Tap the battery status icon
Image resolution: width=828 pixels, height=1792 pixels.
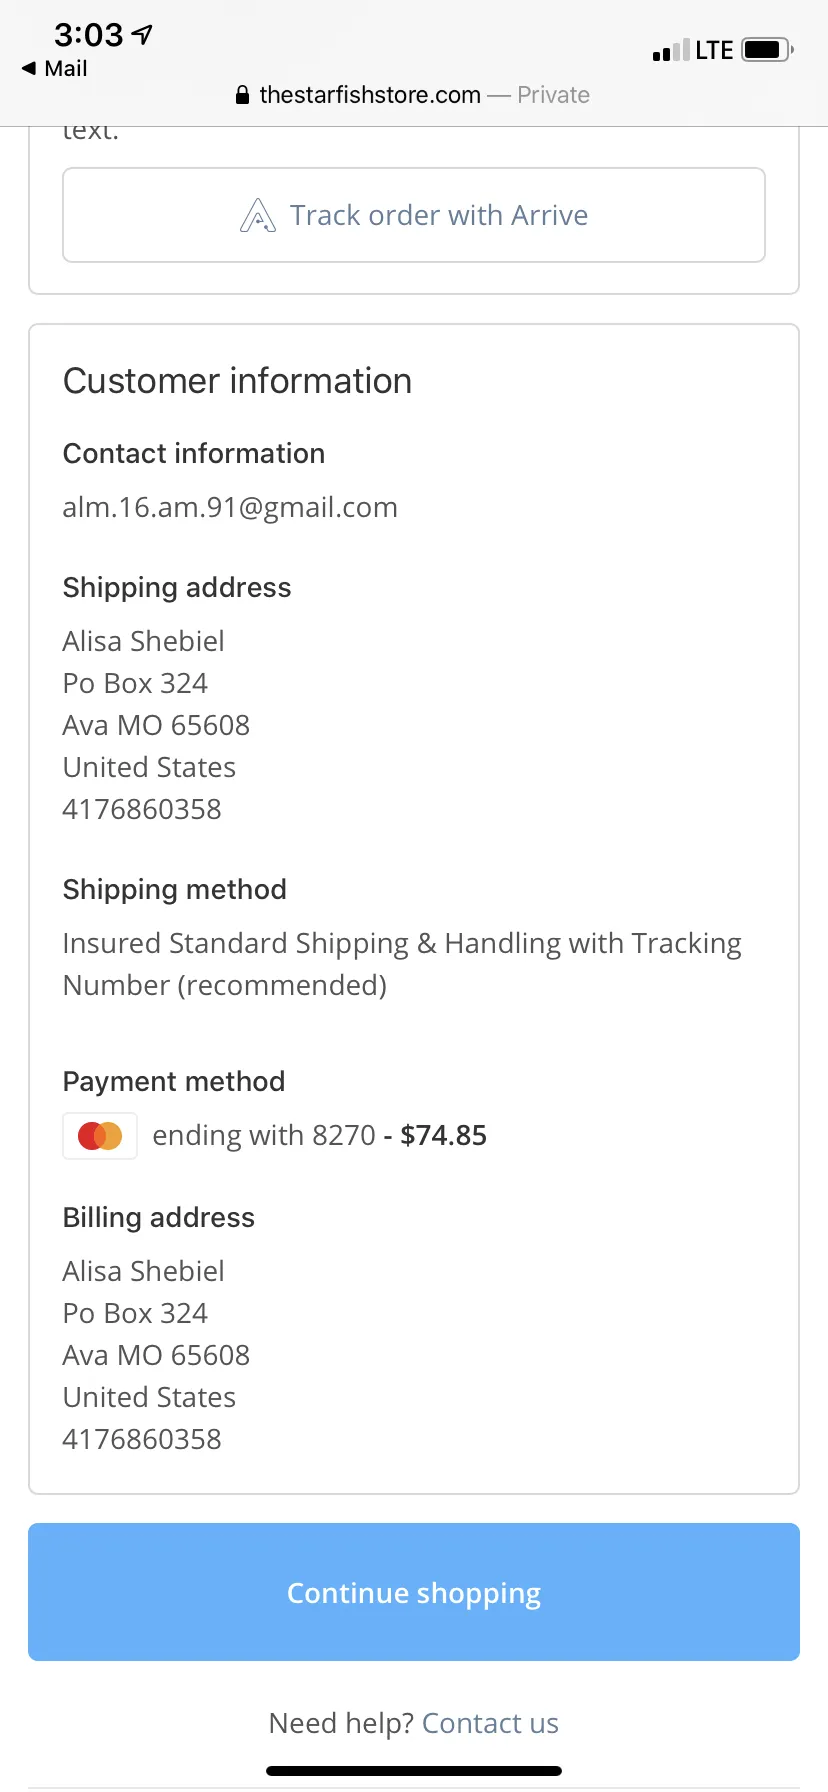(x=768, y=49)
